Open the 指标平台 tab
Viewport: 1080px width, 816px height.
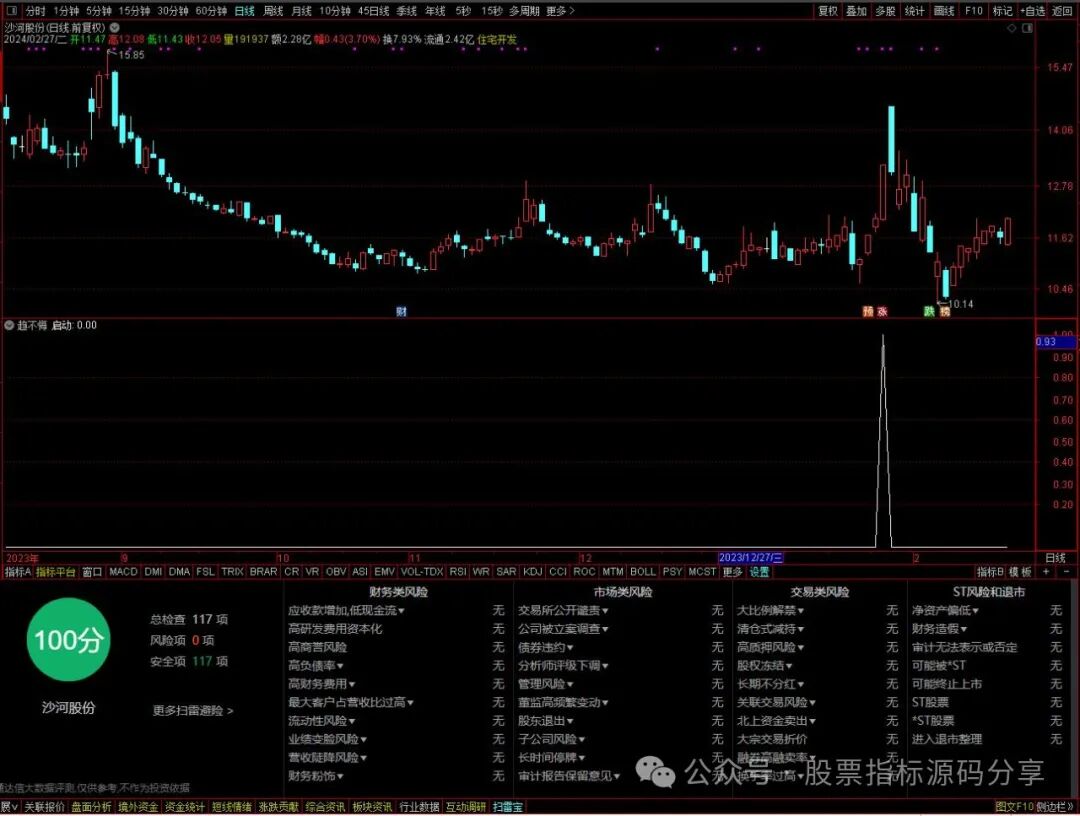click(x=56, y=572)
